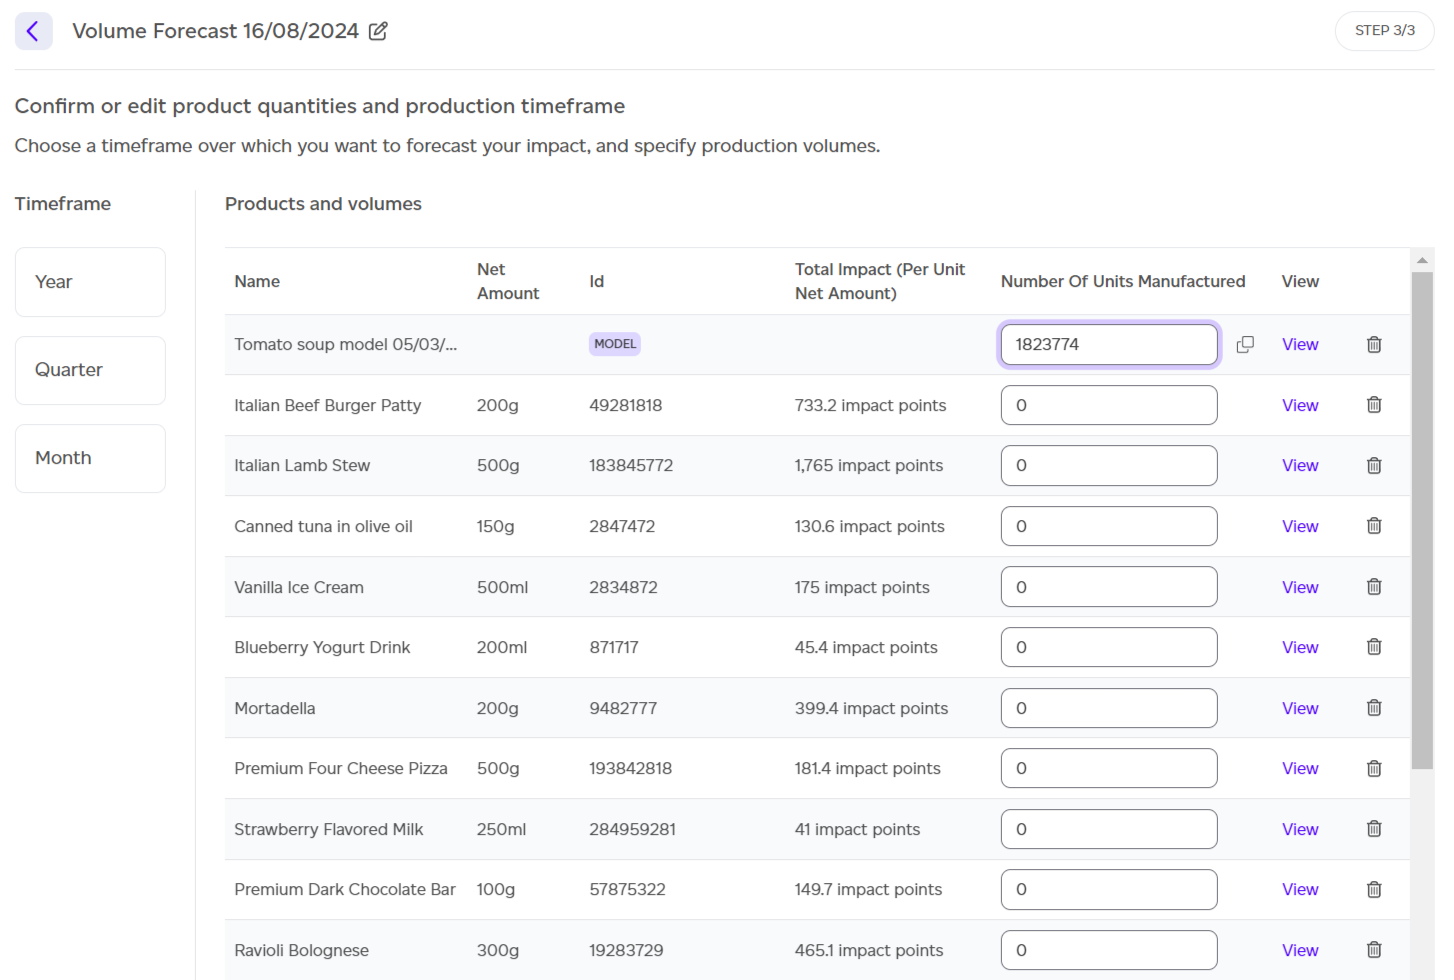Click the '465.1 impact points' cell

pyautogui.click(x=869, y=950)
